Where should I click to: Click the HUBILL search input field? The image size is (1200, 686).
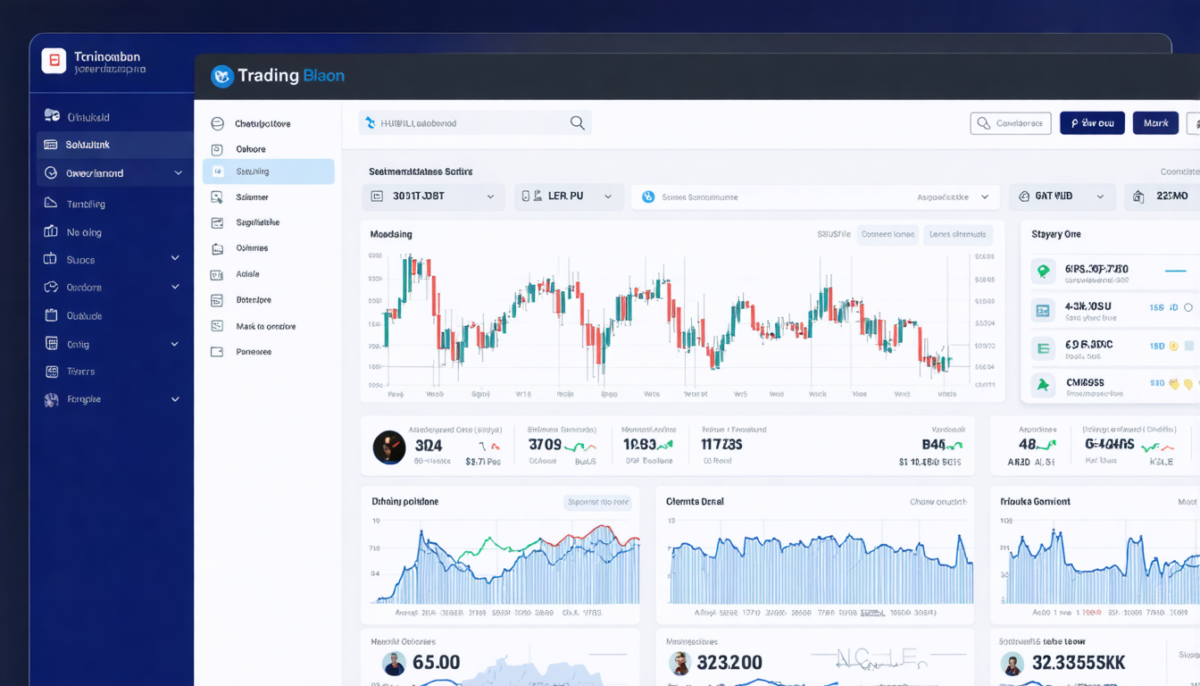click(475, 123)
